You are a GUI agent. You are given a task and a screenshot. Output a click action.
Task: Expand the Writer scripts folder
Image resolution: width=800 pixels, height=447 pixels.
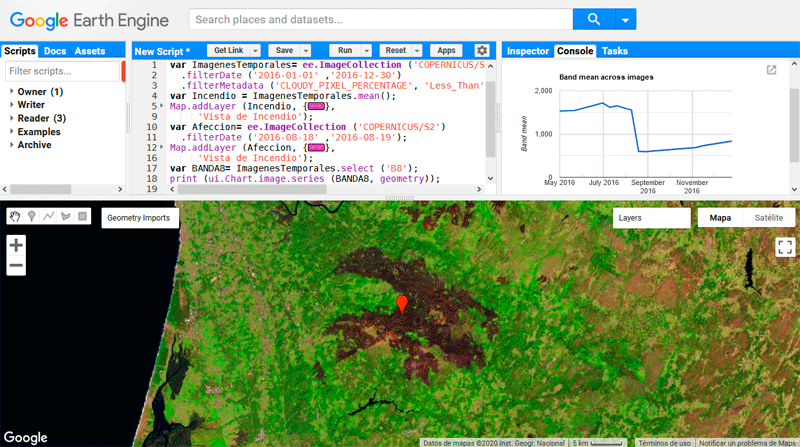(12, 105)
